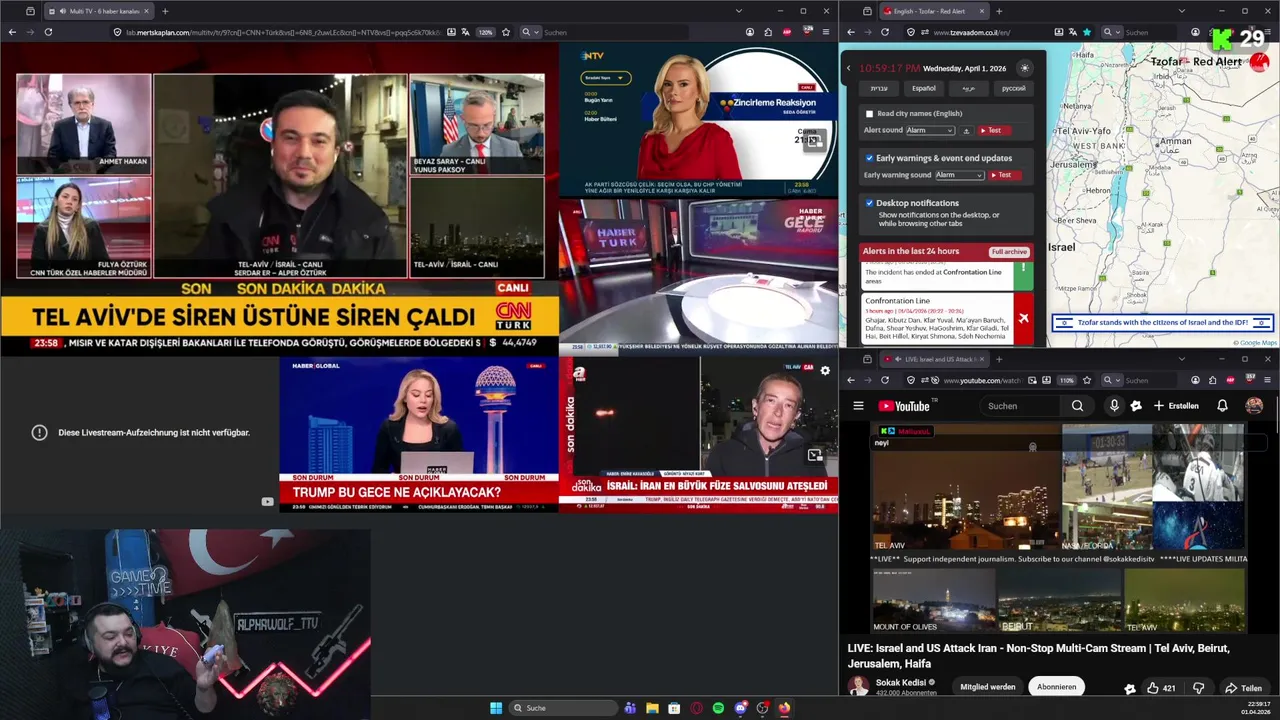Click Mitglied werden button

point(988,687)
